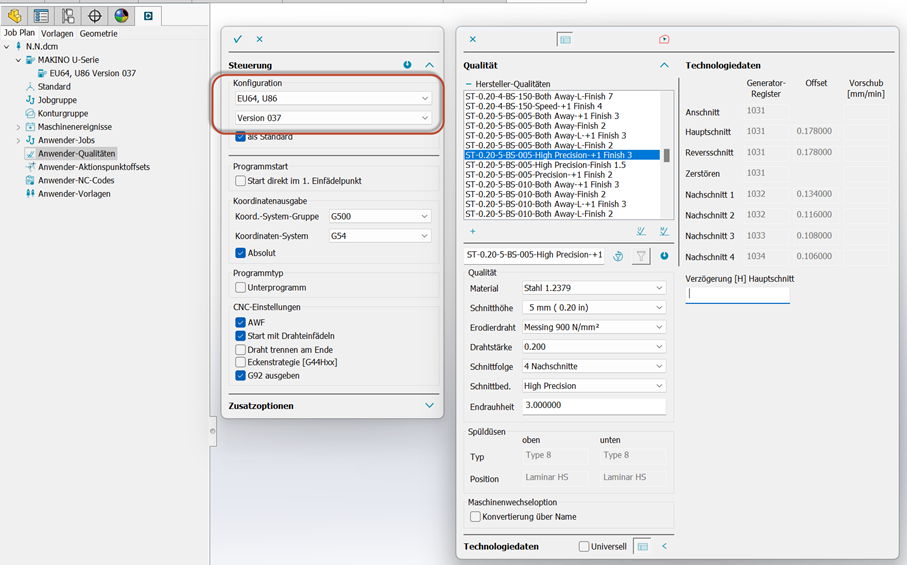The width and height of the screenshot is (907, 565).
Task: Click the red icon atop the Qualität dialog
Action: click(x=664, y=39)
